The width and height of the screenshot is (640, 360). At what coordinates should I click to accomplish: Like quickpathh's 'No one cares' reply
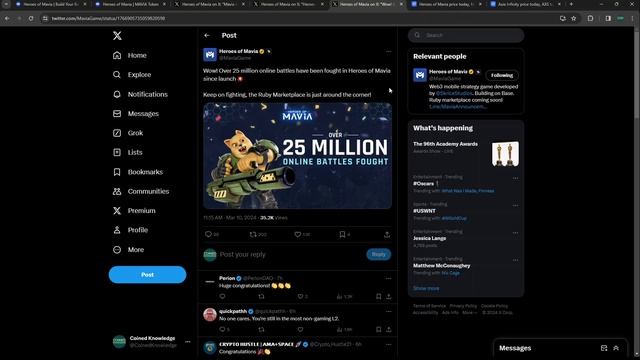(x=300, y=329)
